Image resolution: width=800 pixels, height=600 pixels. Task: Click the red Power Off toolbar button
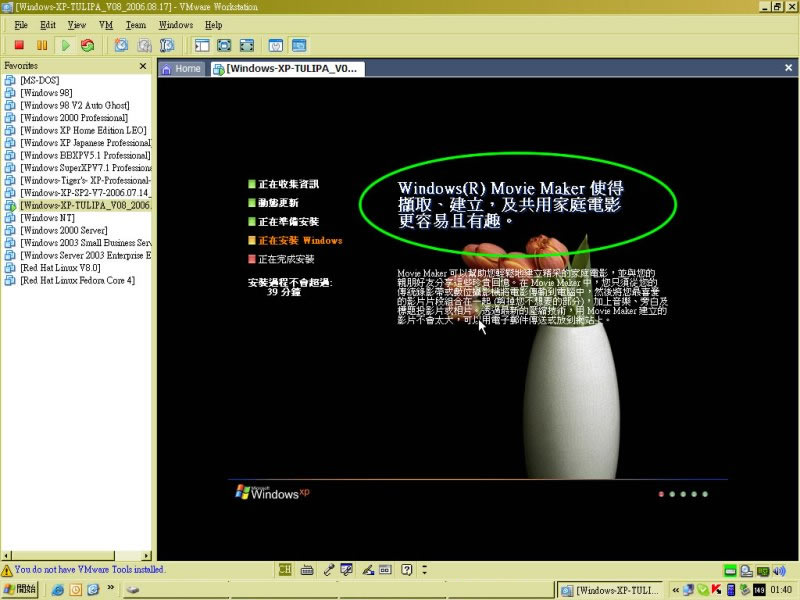point(19,45)
